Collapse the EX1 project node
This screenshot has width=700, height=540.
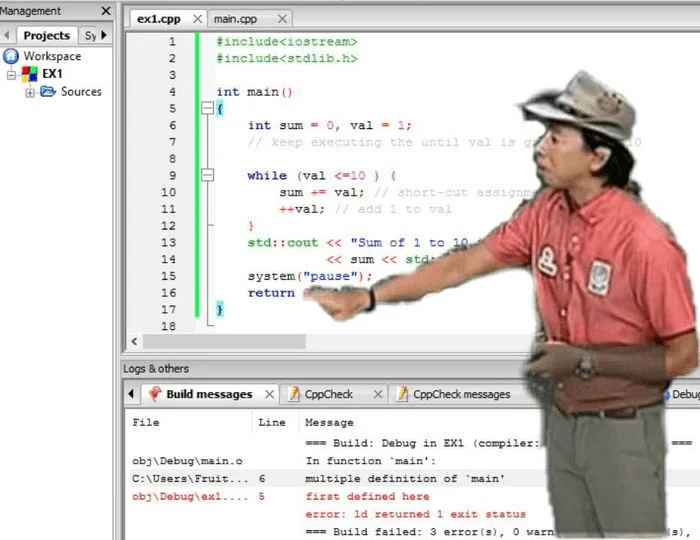(x=12, y=75)
